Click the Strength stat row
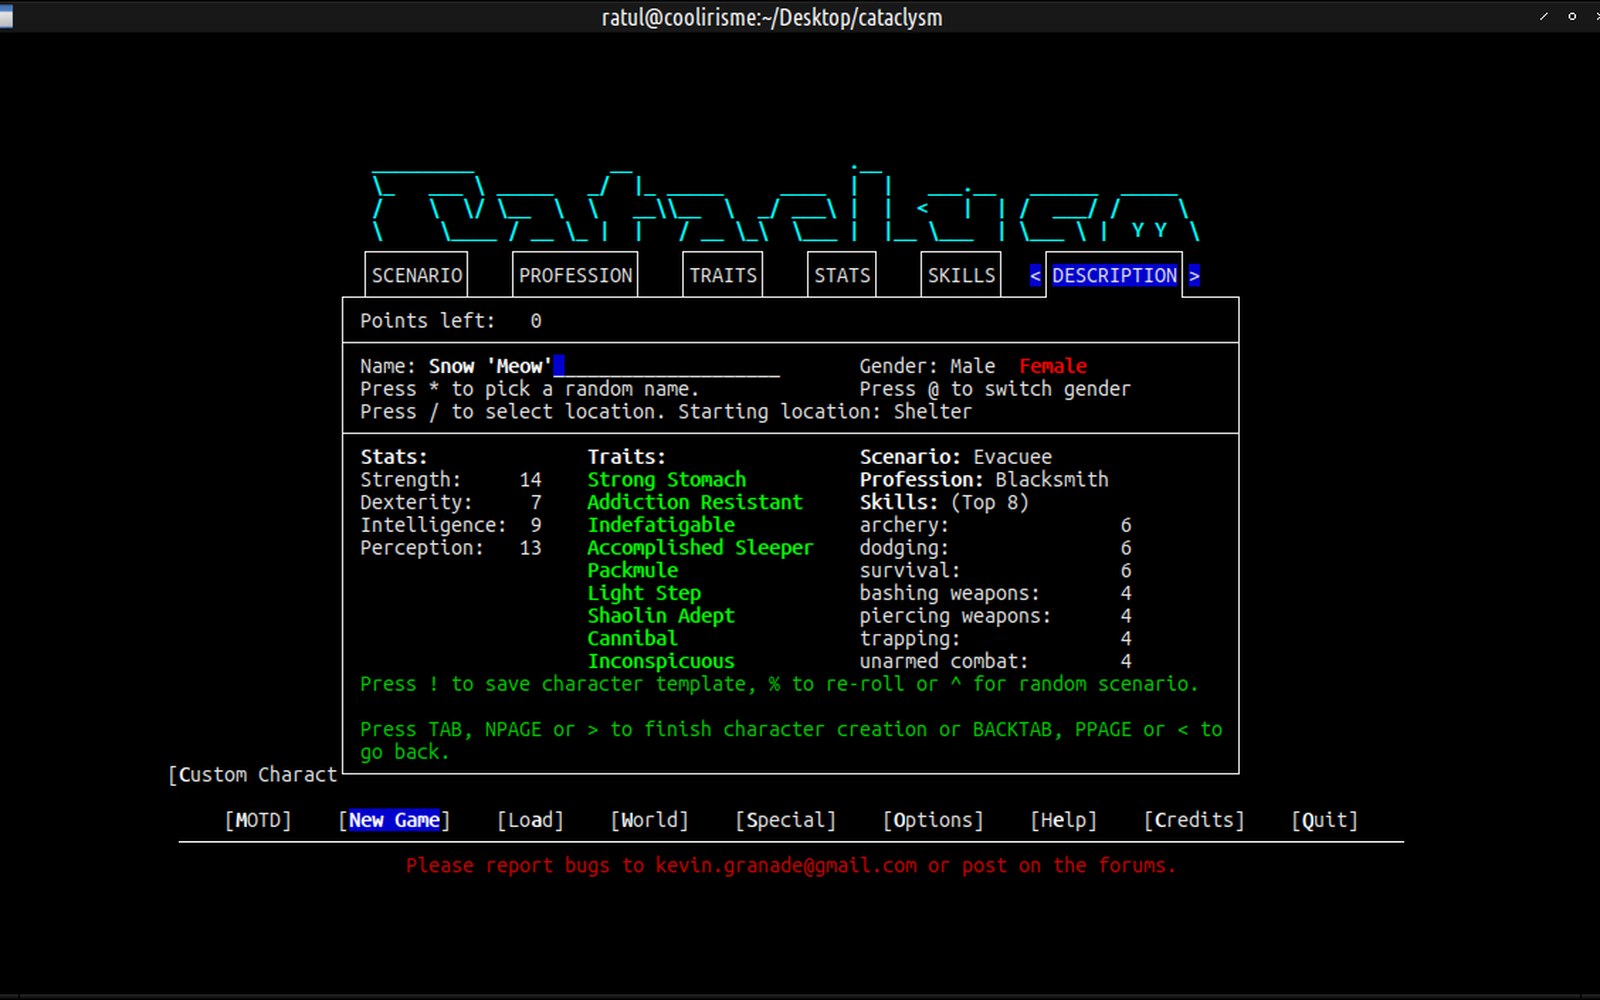The width and height of the screenshot is (1600, 1000). click(x=451, y=480)
